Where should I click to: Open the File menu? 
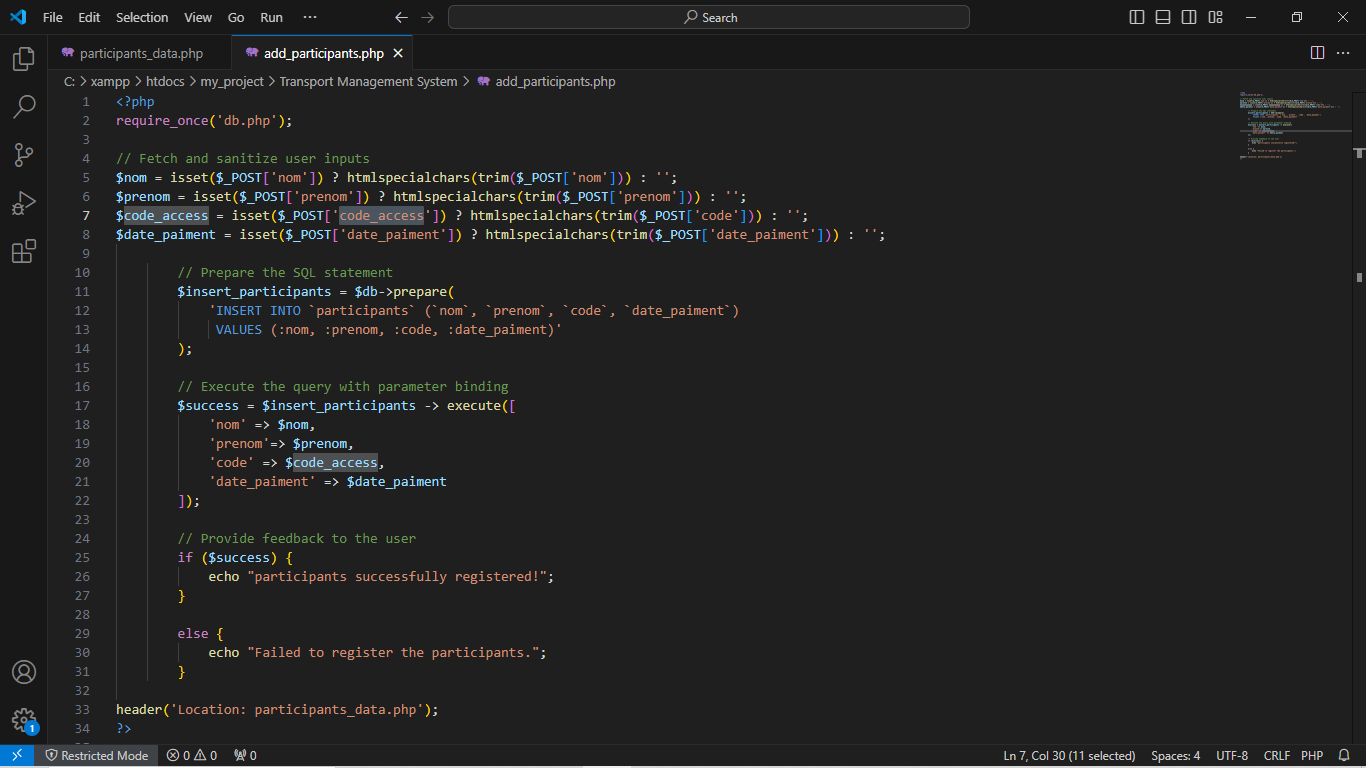[53, 17]
